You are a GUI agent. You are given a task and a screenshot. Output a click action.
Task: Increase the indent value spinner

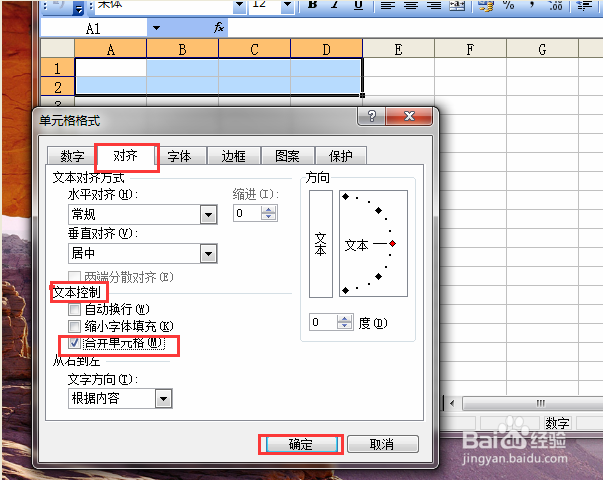point(268,209)
